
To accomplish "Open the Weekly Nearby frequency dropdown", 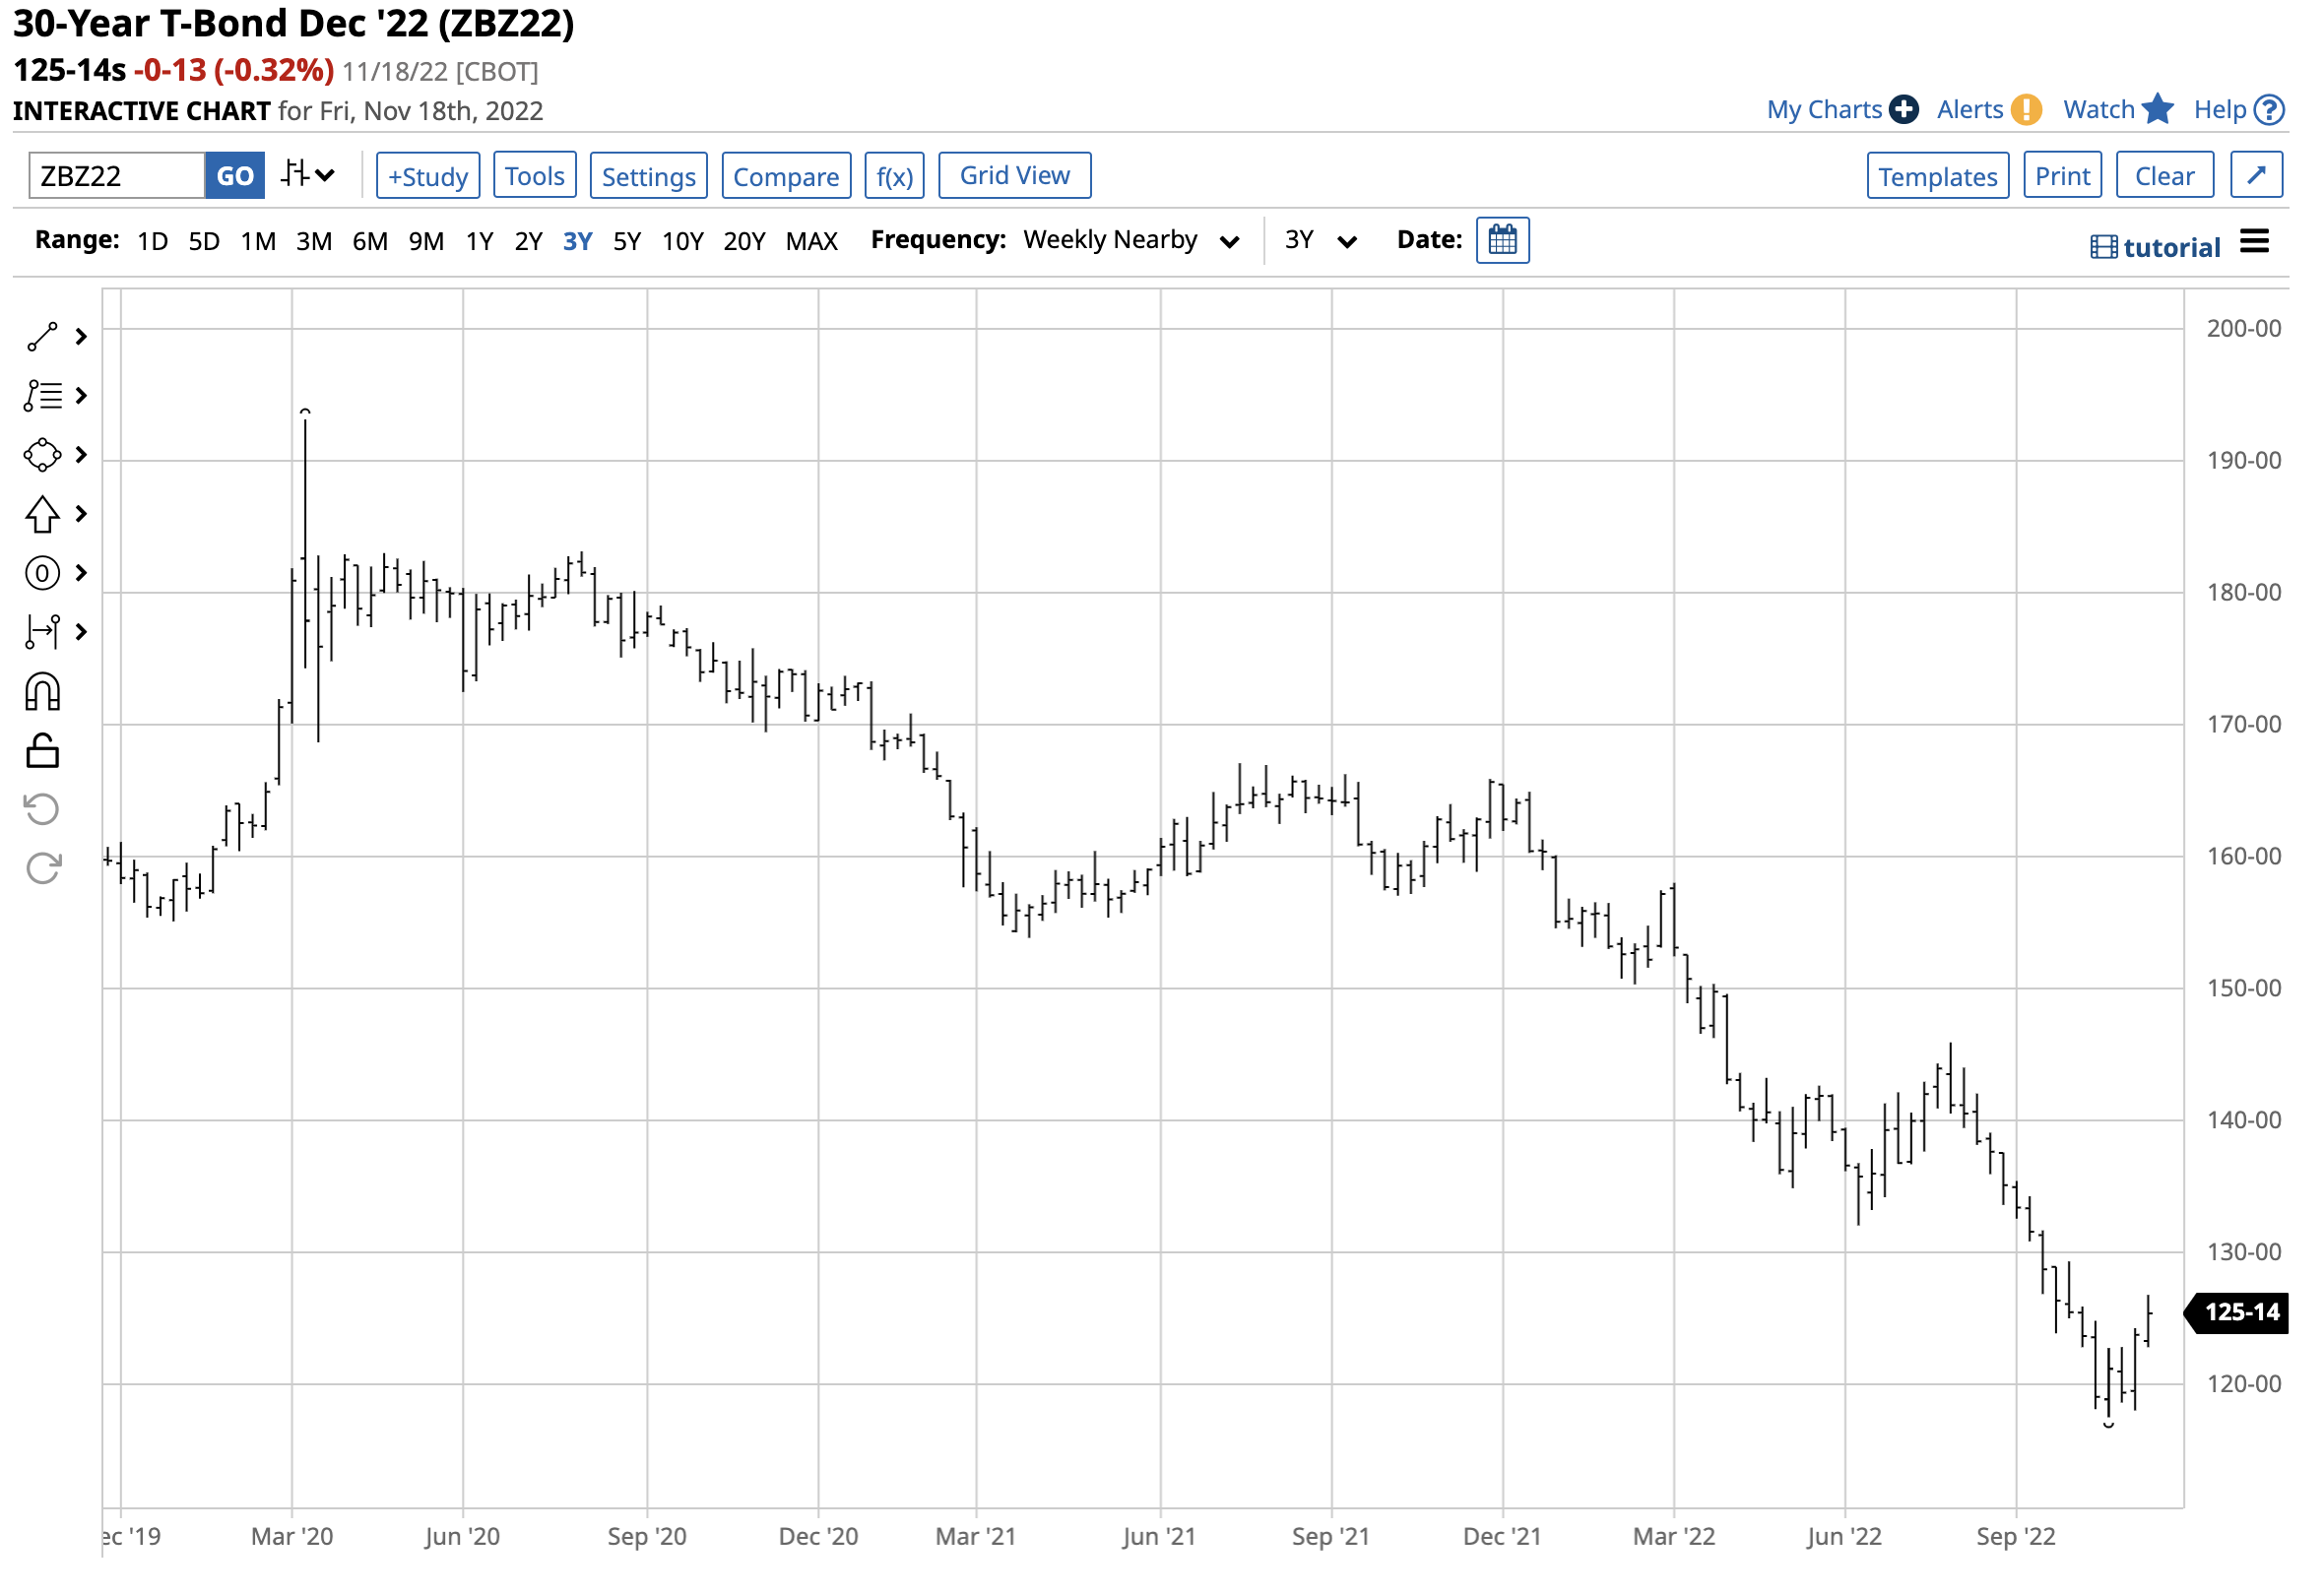I will 1133,240.
